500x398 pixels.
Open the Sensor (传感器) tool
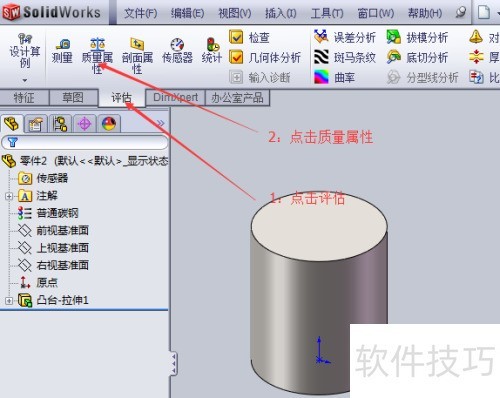[177, 51]
